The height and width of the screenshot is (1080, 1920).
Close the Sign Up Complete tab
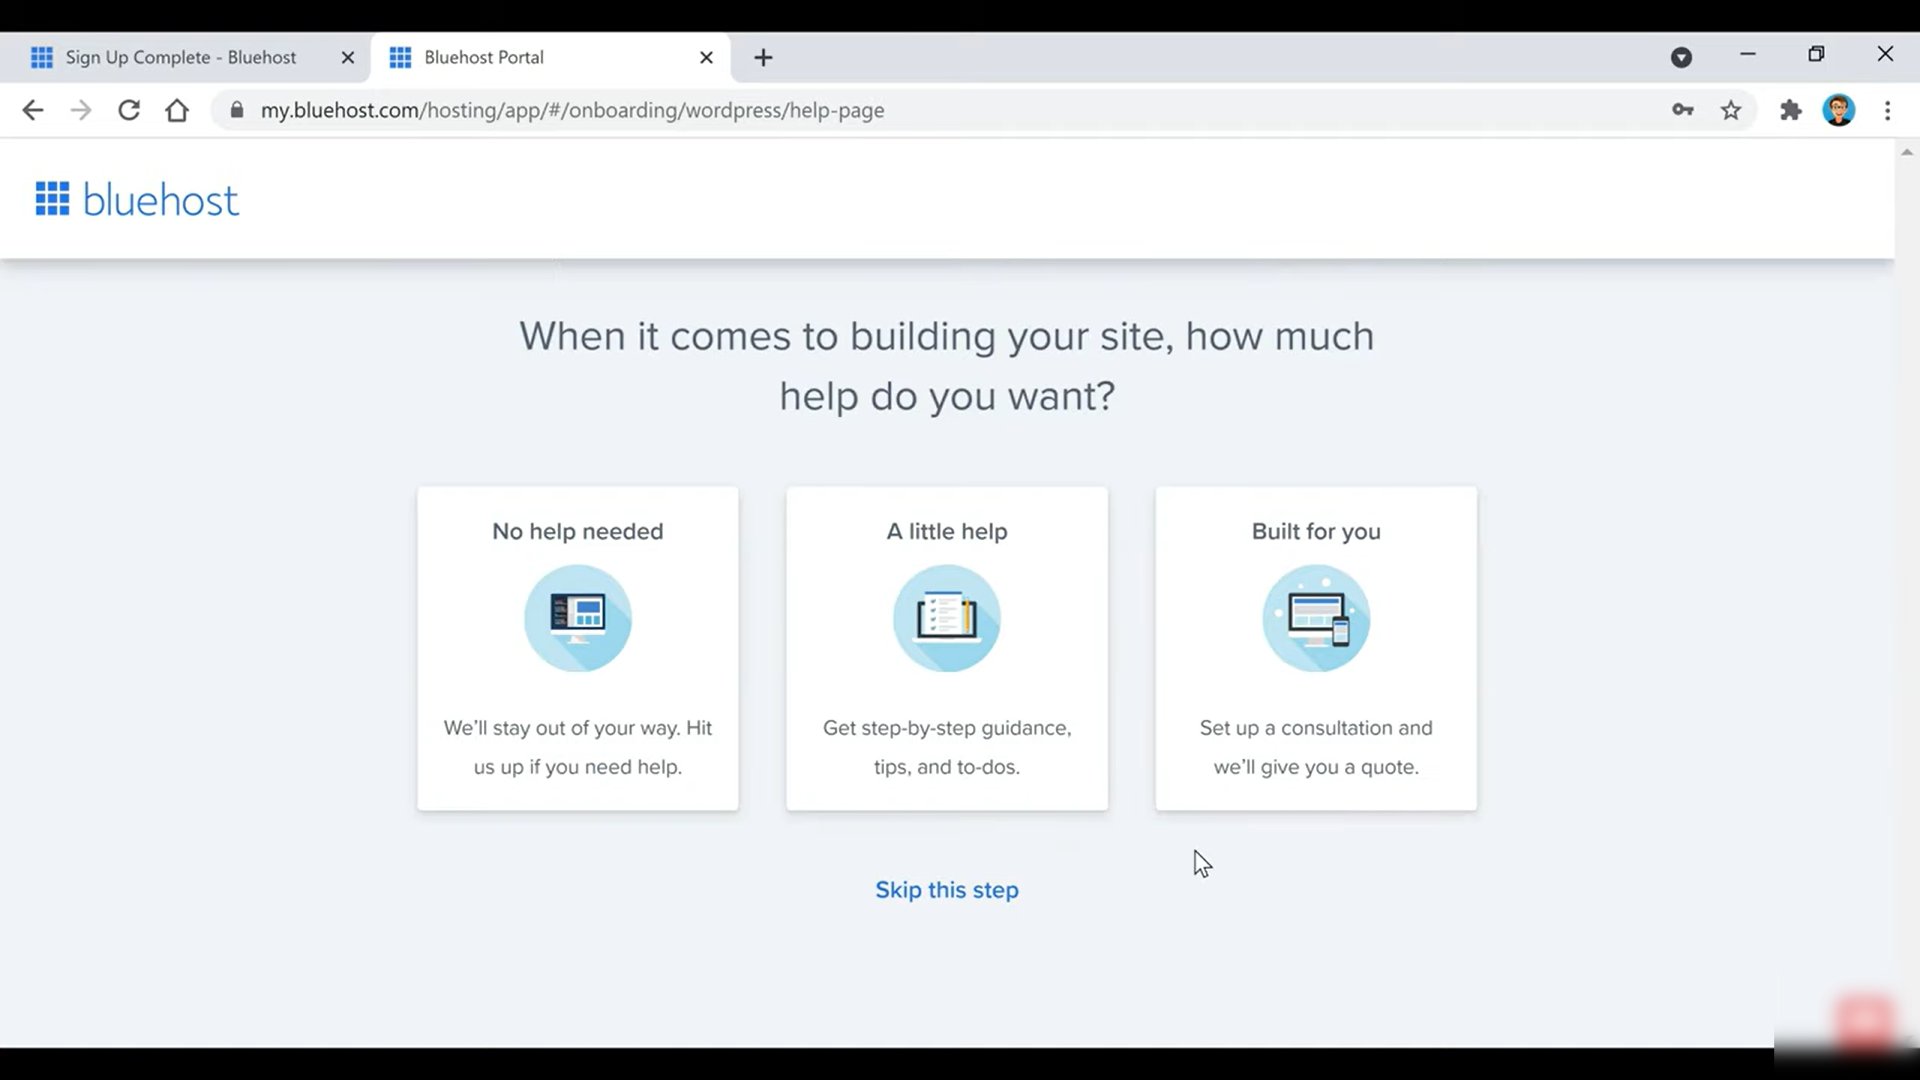click(347, 58)
